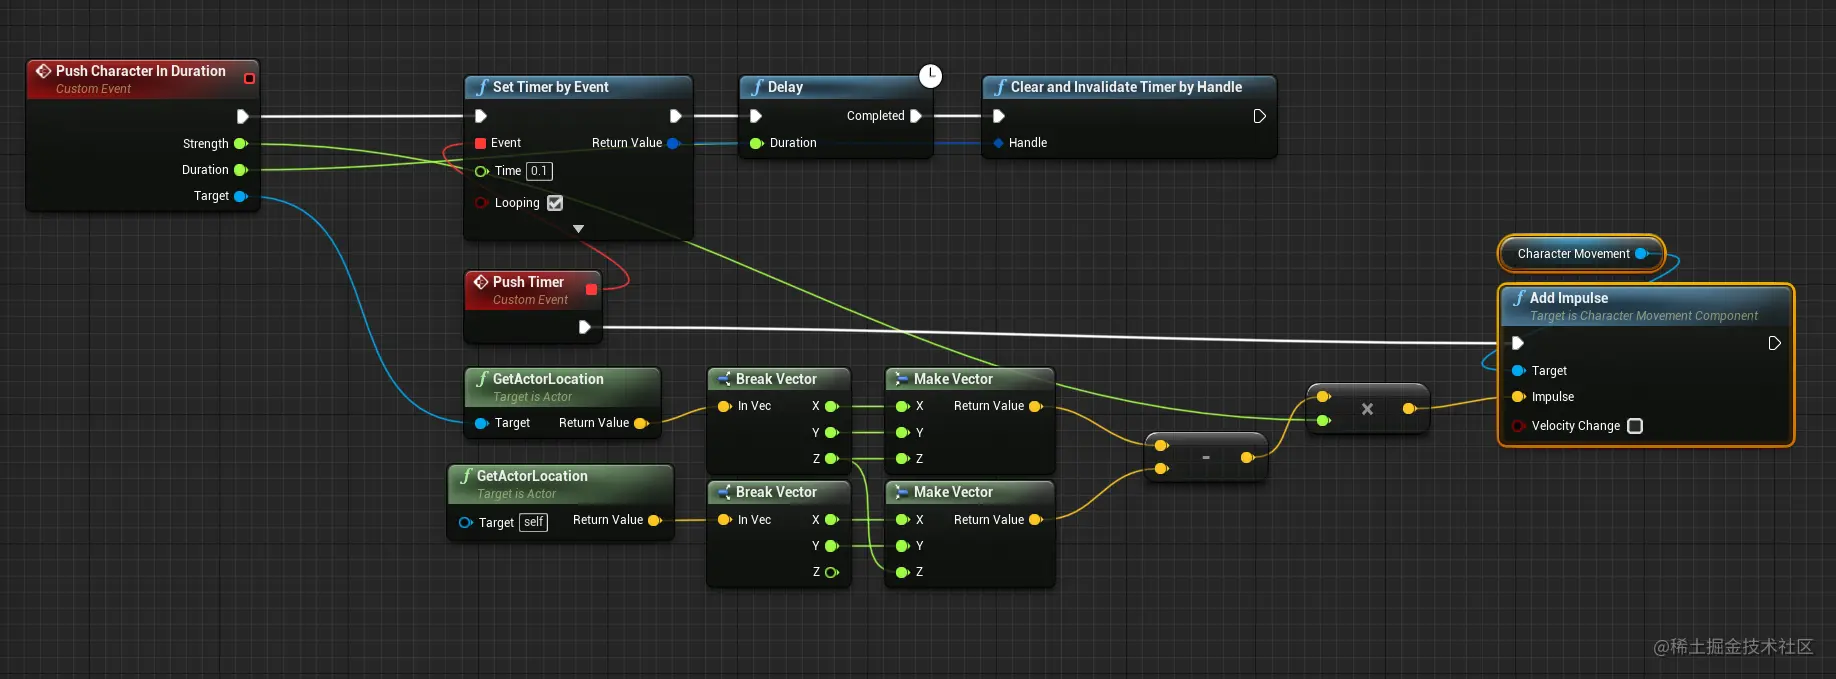Click Y input pin of upper Make Vector
1836x679 pixels.
pos(902,433)
